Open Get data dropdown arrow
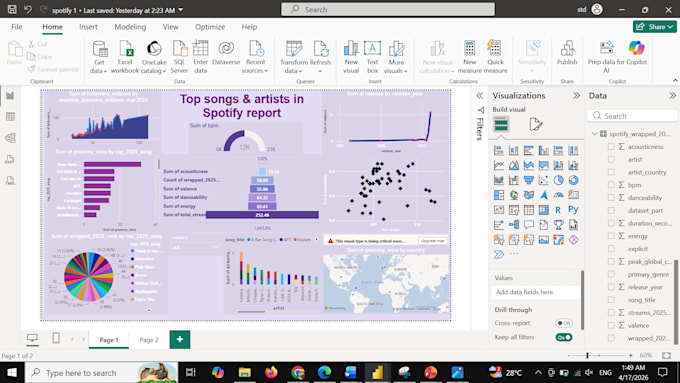Viewport: 680px width, 383px height. 105,71
